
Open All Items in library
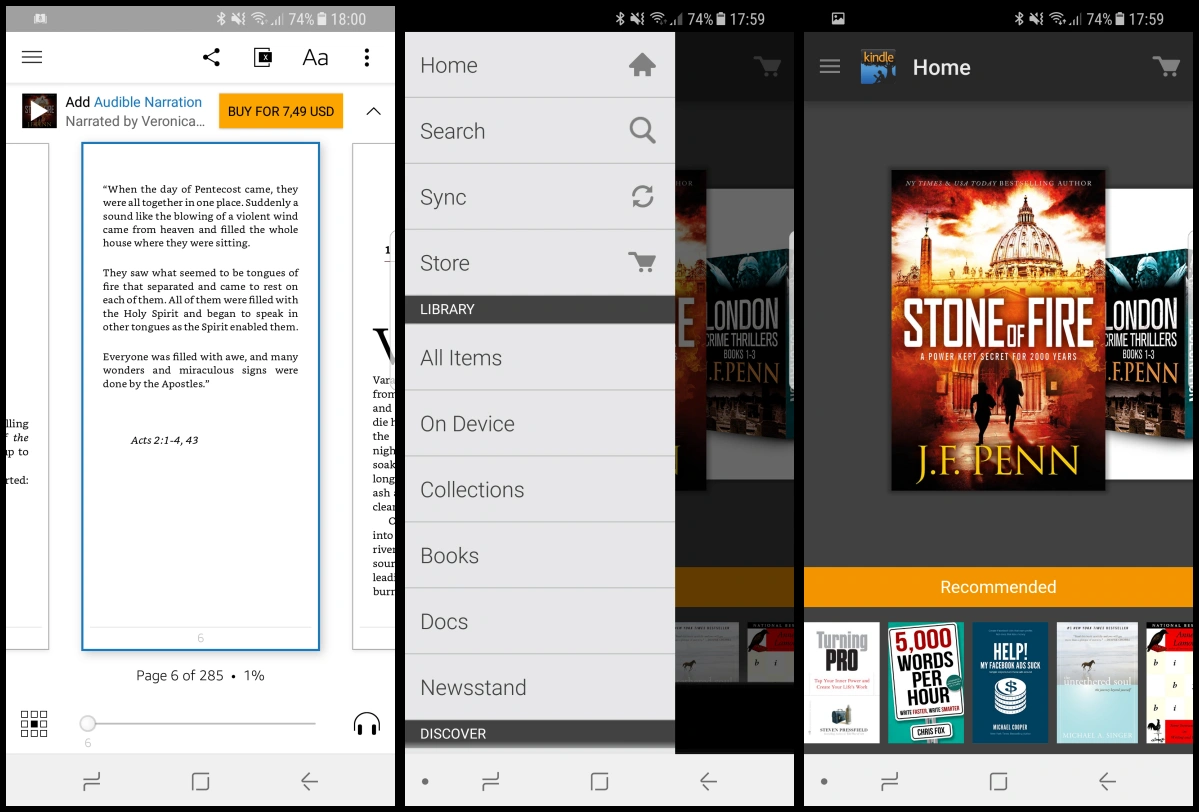point(540,357)
